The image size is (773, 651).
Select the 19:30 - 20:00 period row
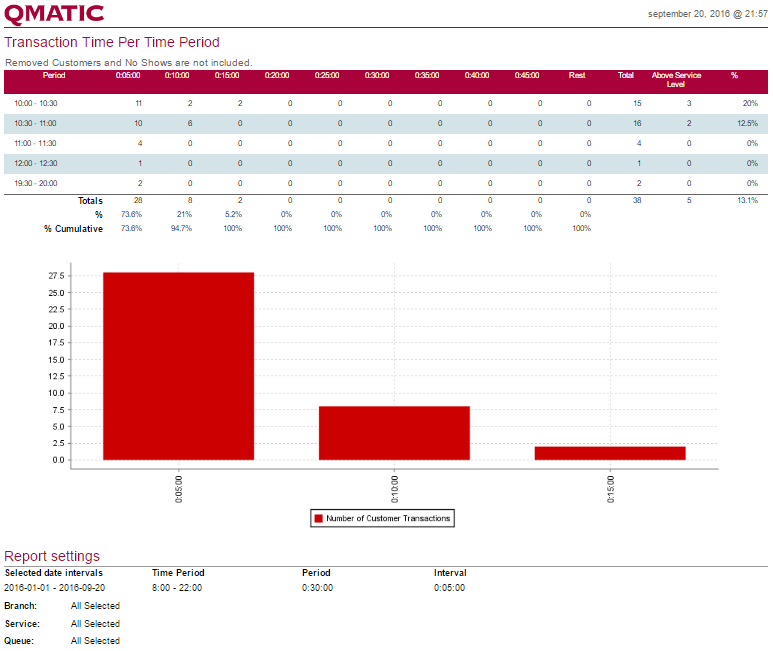36,183
